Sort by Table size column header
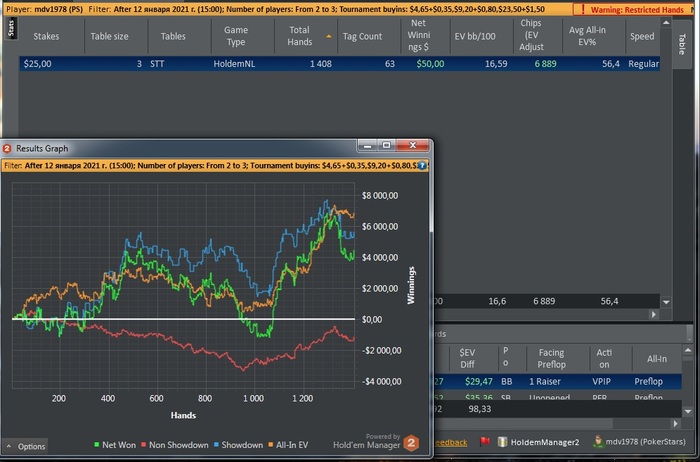Image resolution: width=700 pixels, height=462 pixels. [x=109, y=36]
